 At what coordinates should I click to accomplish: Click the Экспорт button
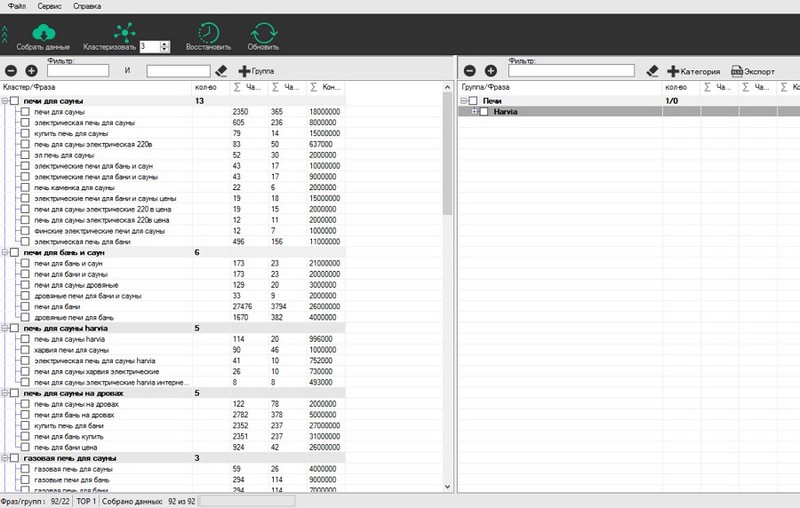pos(753,71)
